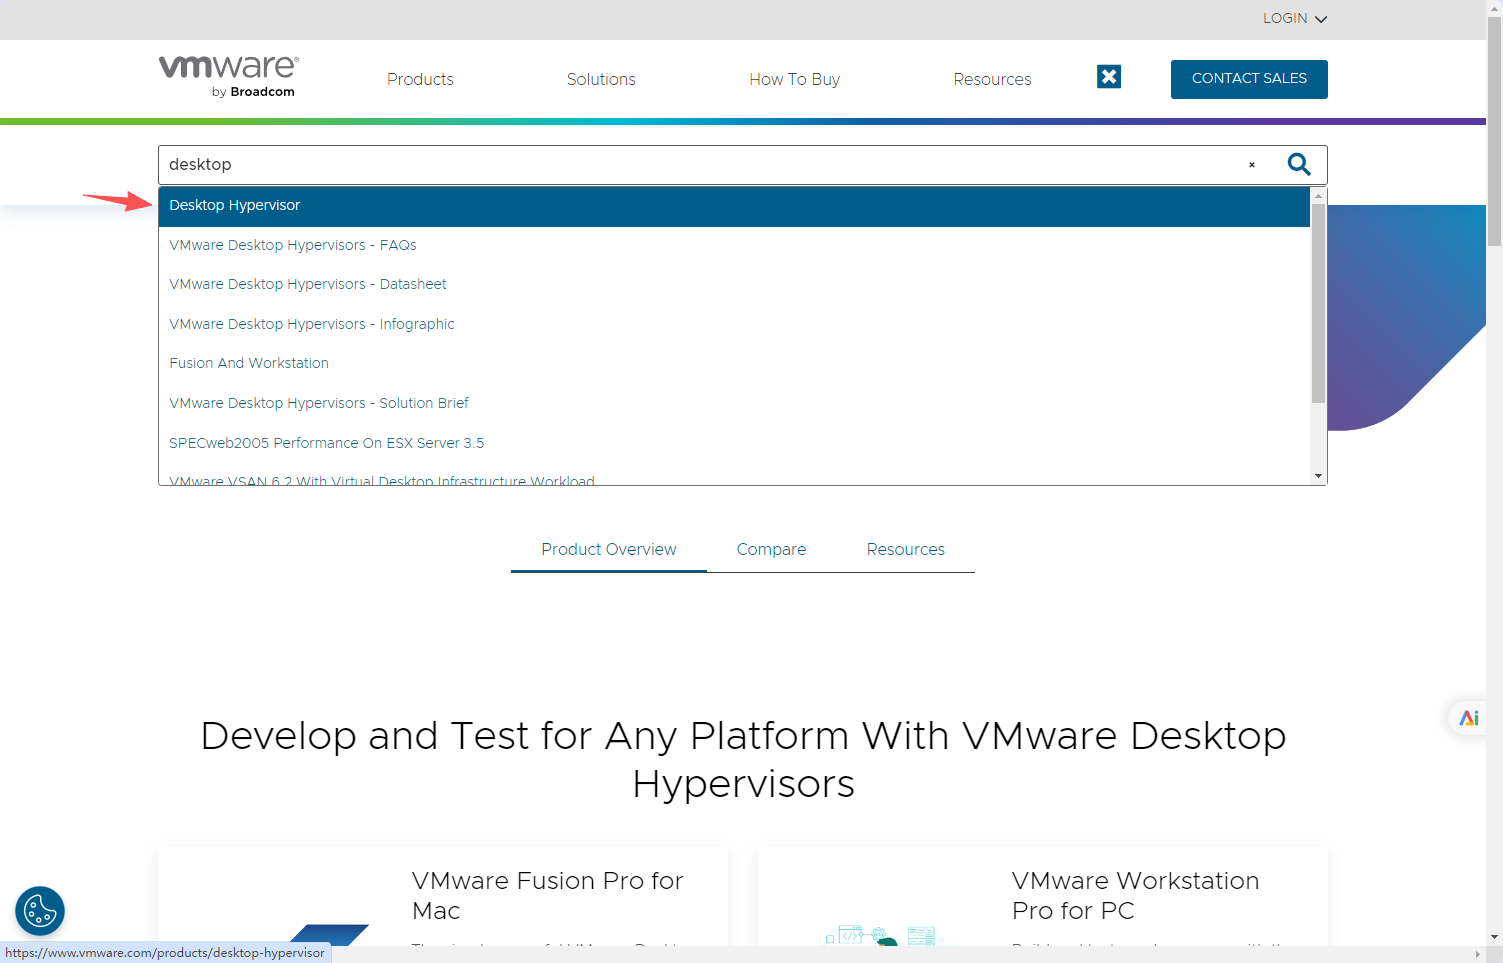Click the magnifier search icon
Image resolution: width=1503 pixels, height=963 pixels.
(1298, 165)
